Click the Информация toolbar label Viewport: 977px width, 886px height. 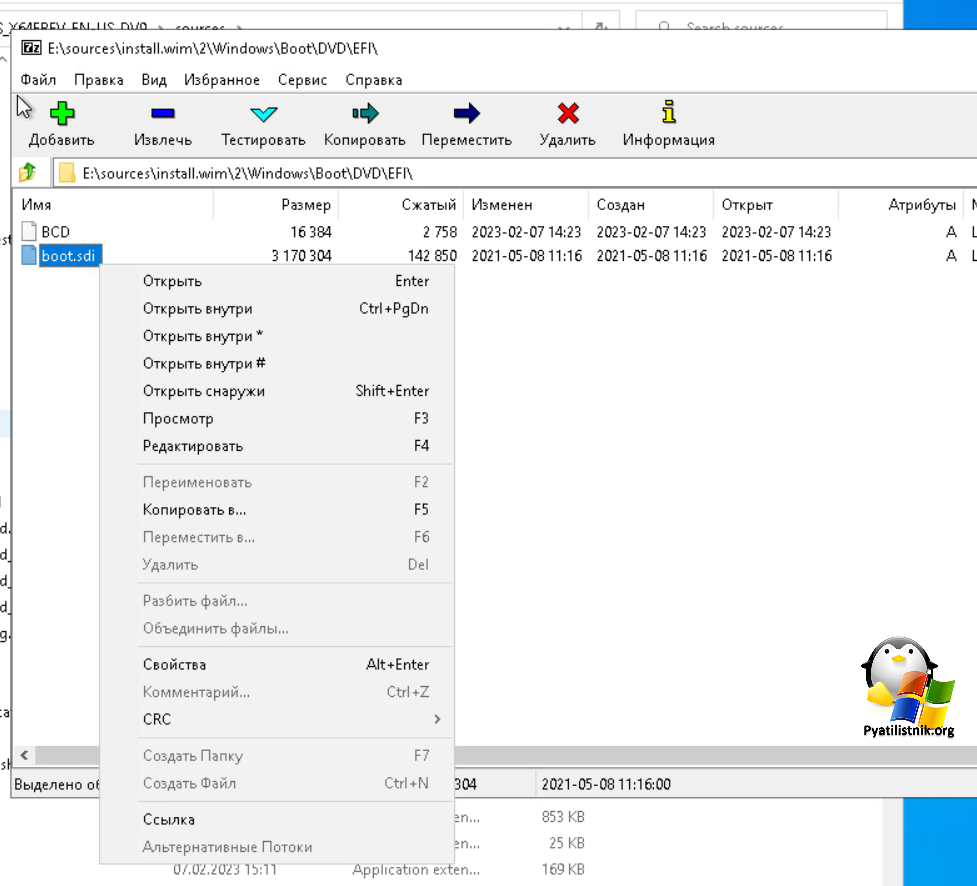[669, 140]
